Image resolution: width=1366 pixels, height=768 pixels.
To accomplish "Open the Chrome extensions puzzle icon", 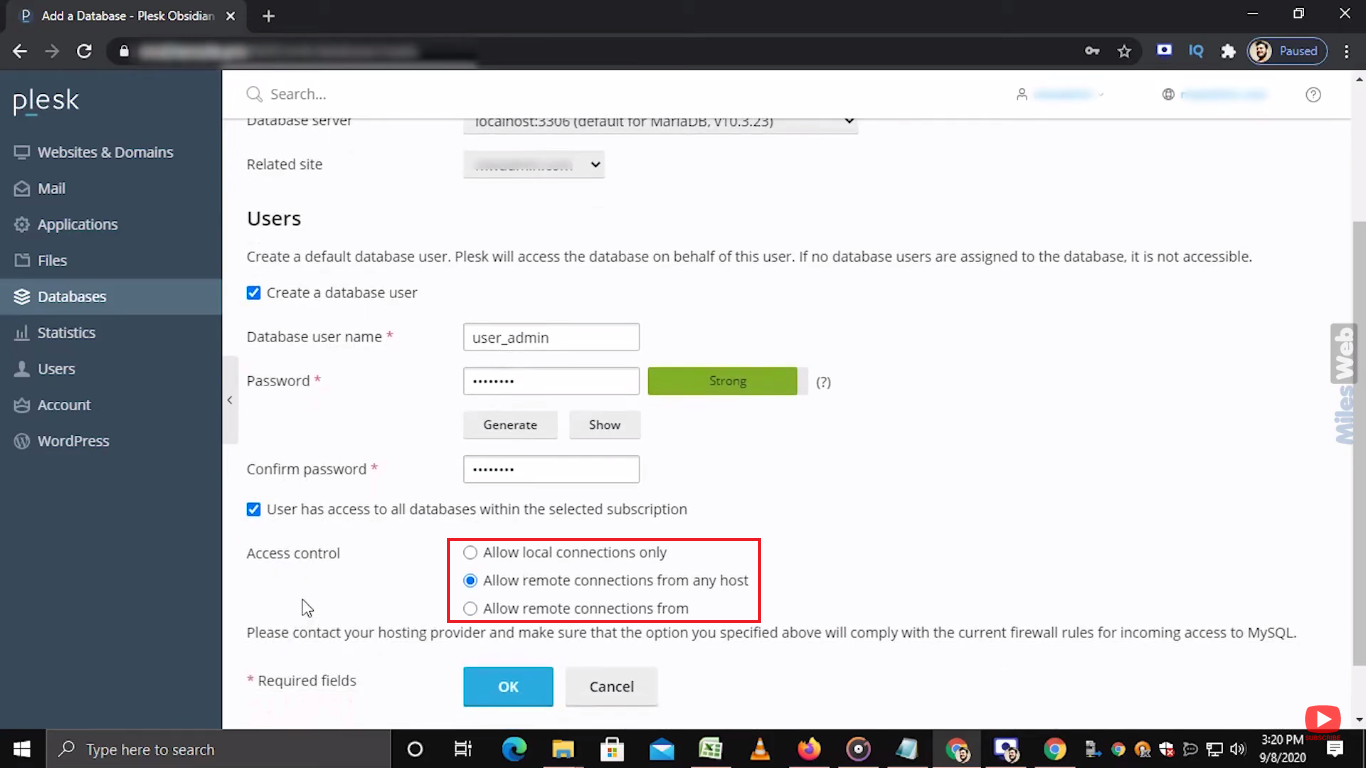I will click(1228, 51).
